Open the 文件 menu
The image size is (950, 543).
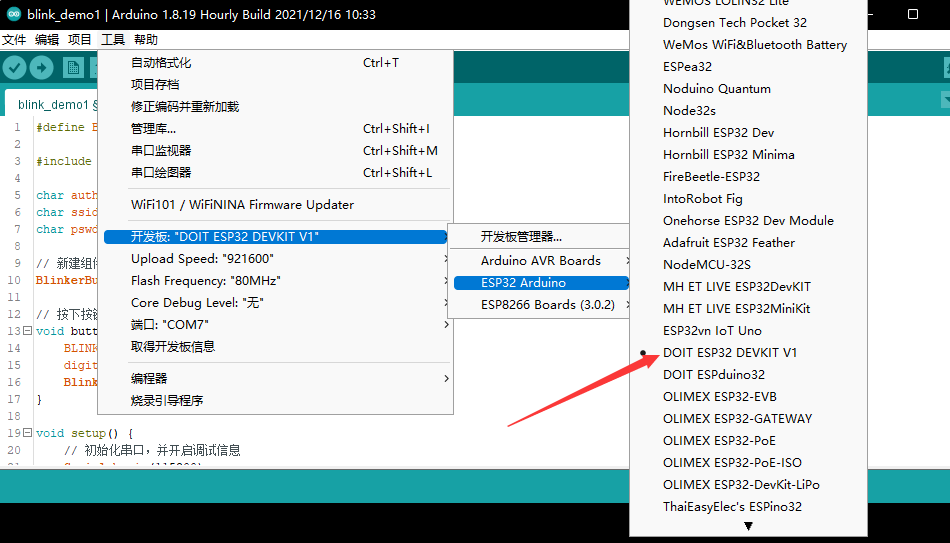[x=14, y=39]
